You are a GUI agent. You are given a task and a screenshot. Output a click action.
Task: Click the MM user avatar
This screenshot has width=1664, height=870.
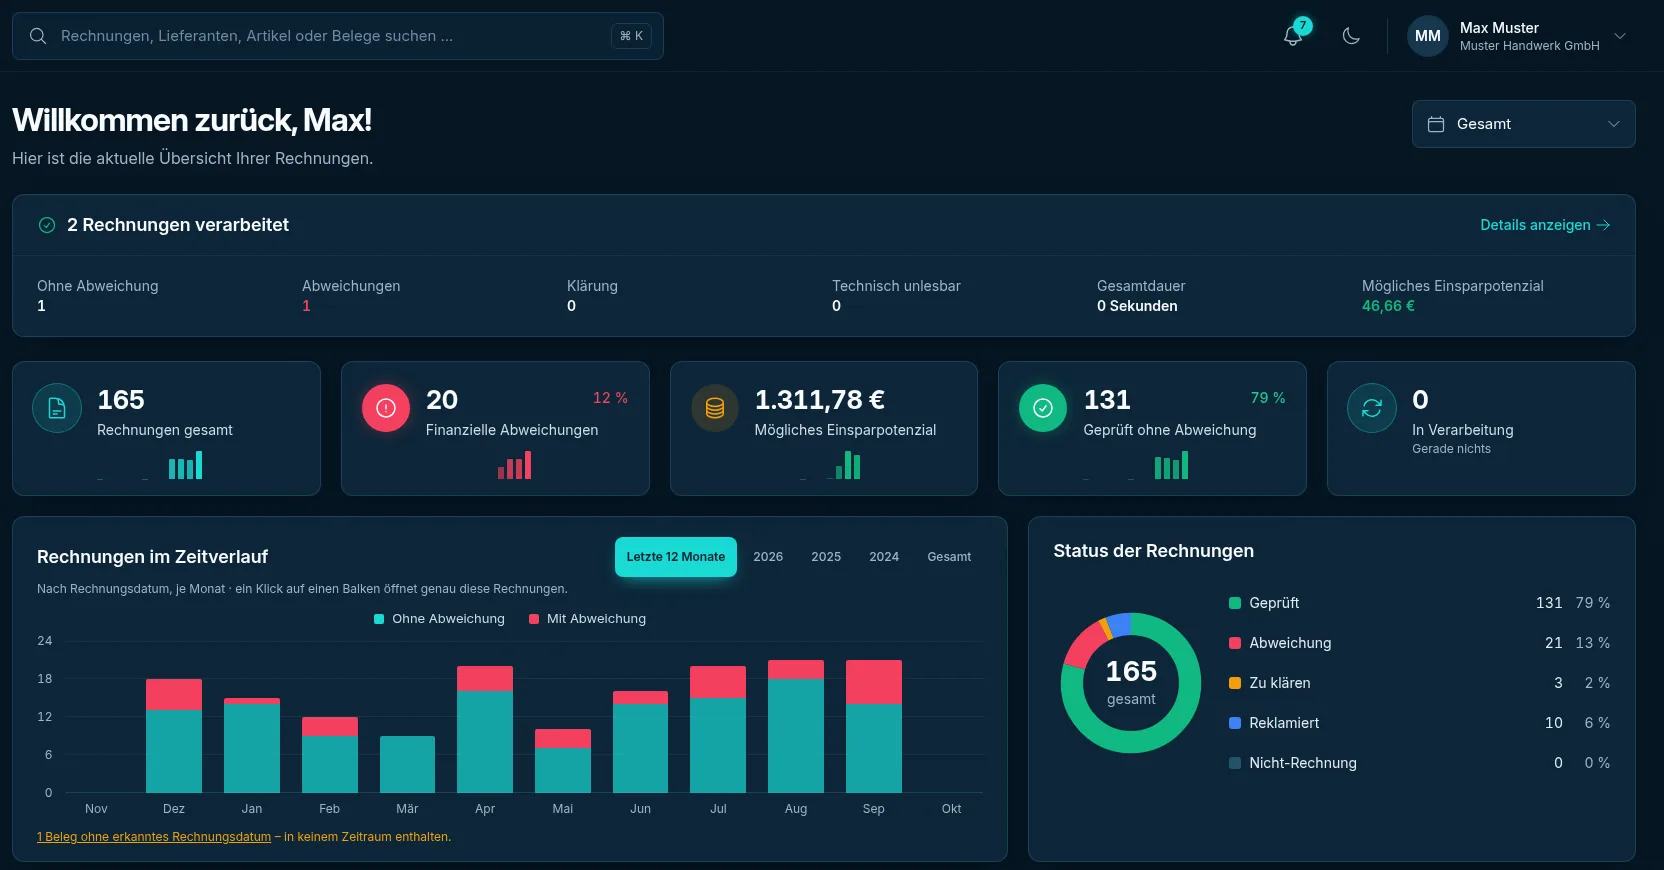pos(1428,36)
